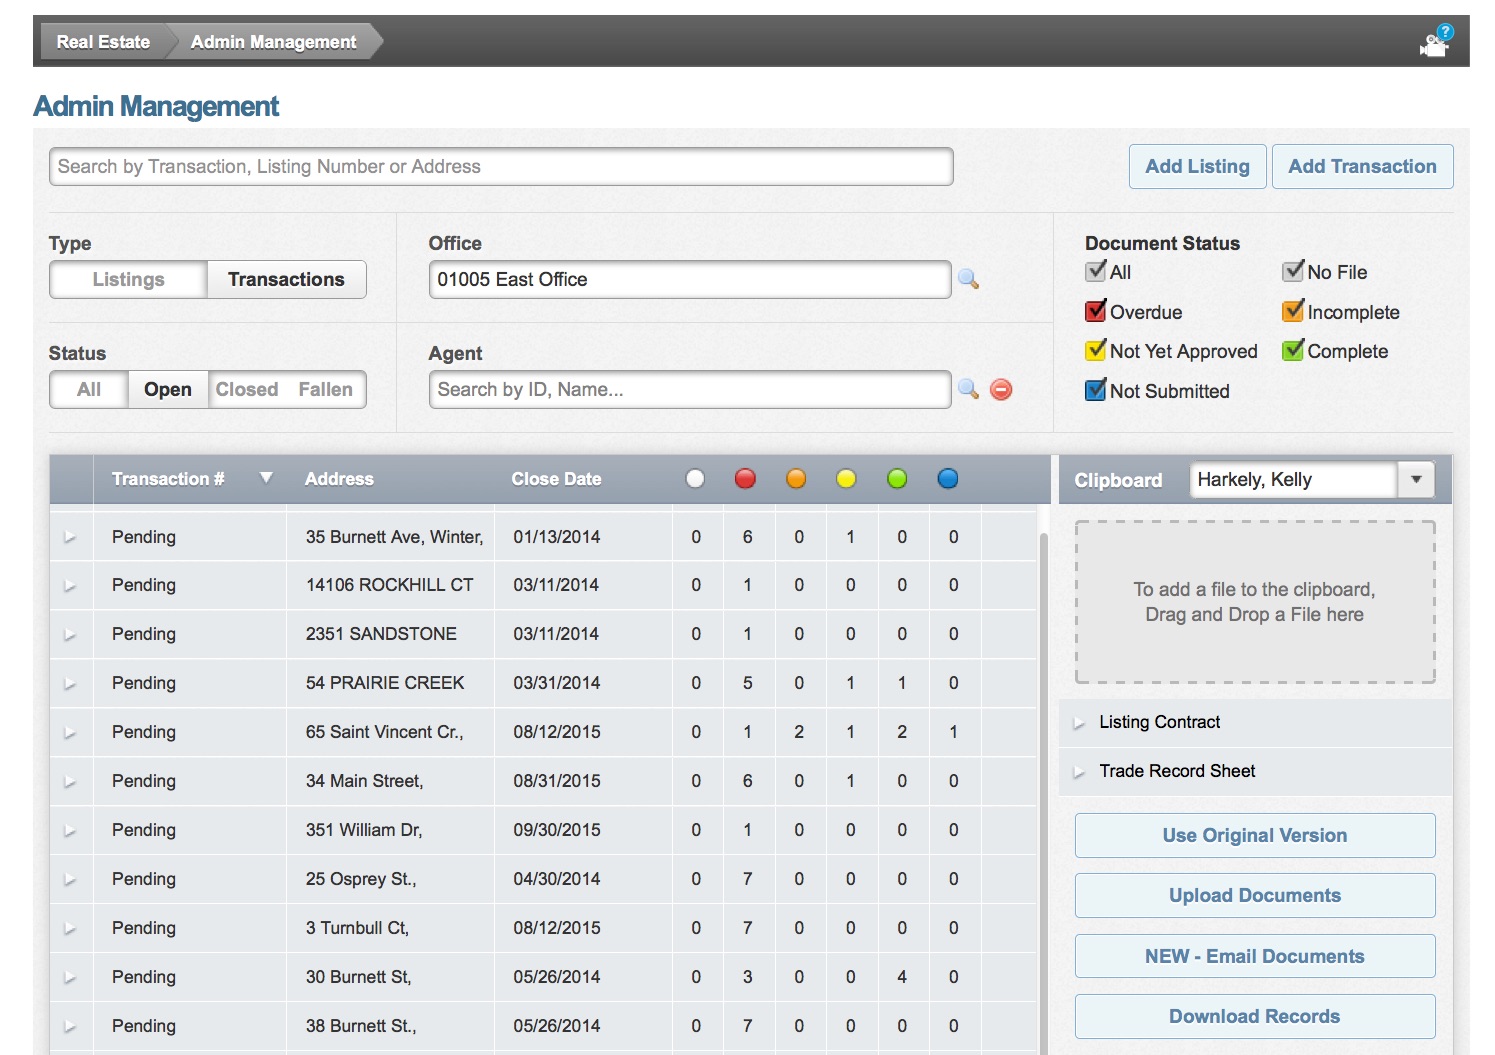Disable the Complete document status checkbox
Image resolution: width=1495 pixels, height=1055 pixels.
(1292, 351)
